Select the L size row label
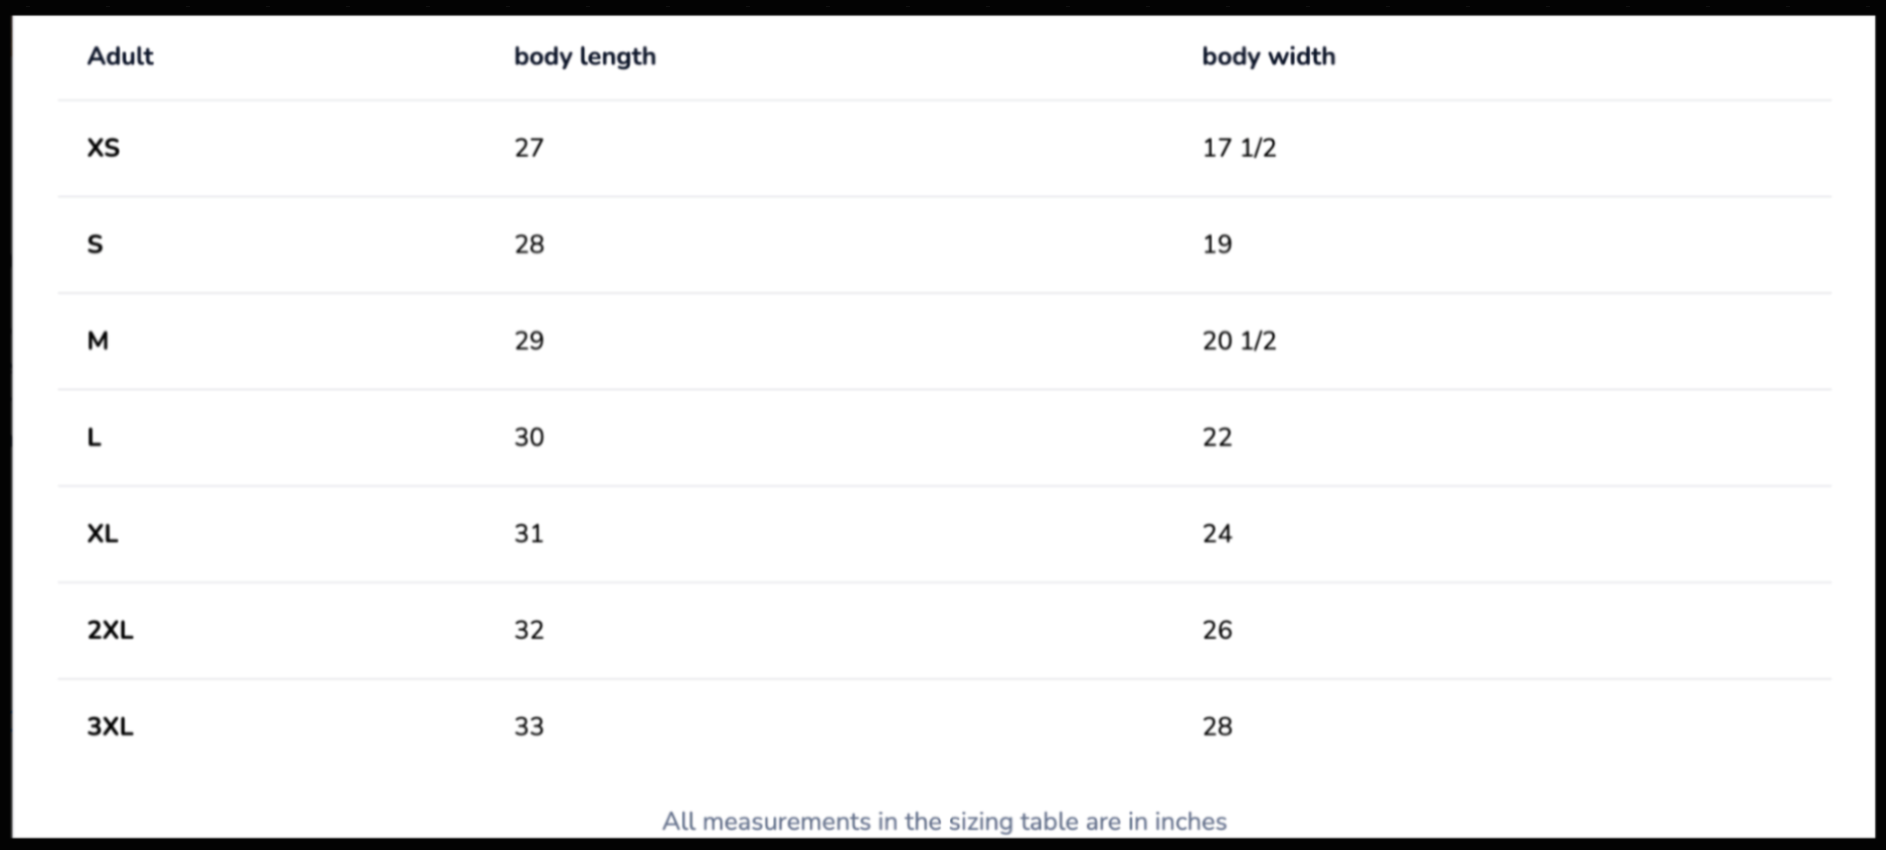The width and height of the screenshot is (1886, 850). pyautogui.click(x=94, y=437)
